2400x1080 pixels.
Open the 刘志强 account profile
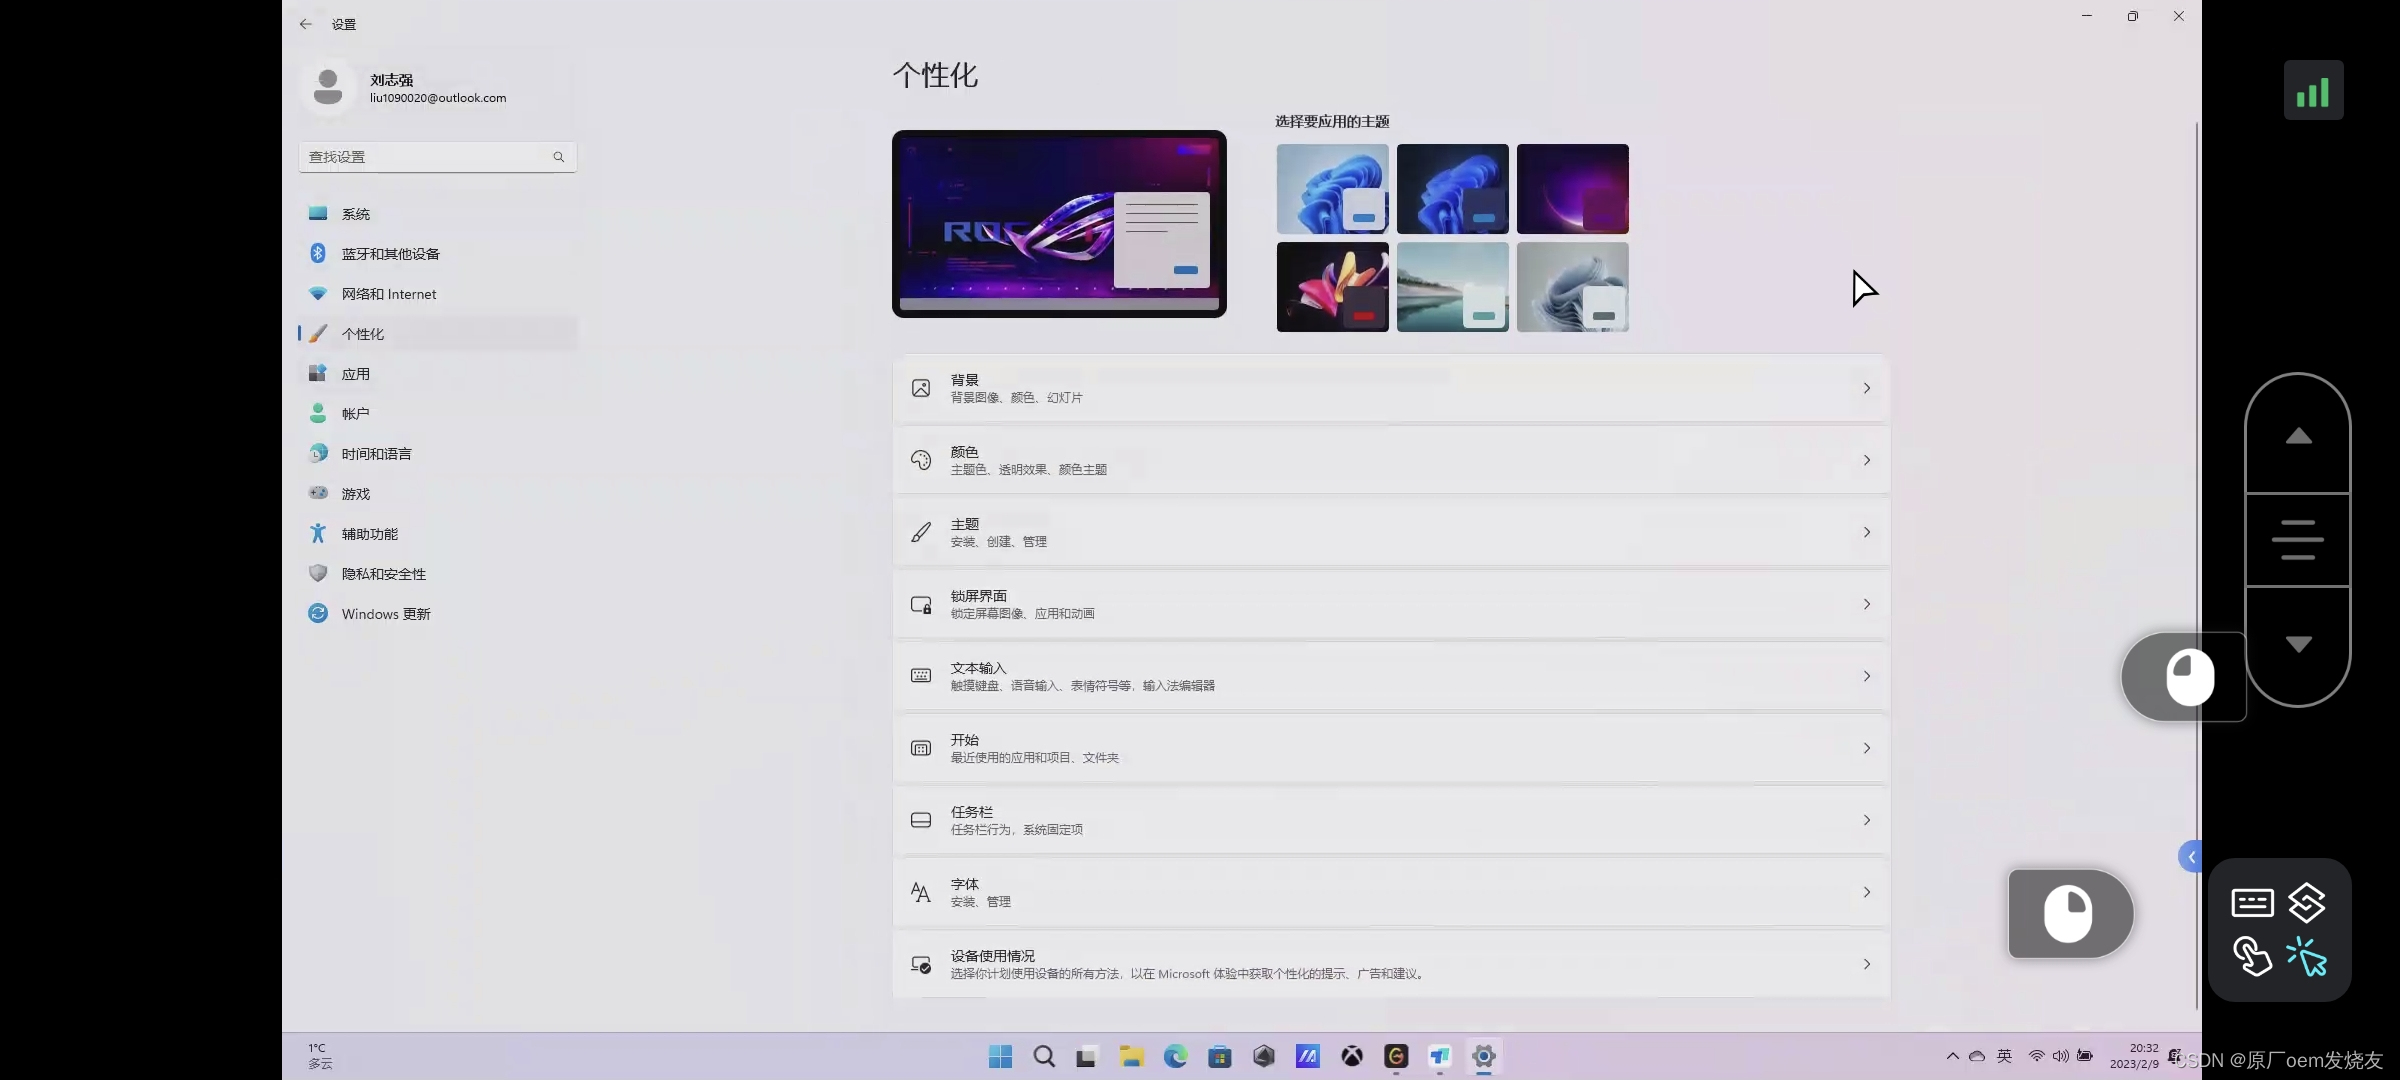point(405,88)
